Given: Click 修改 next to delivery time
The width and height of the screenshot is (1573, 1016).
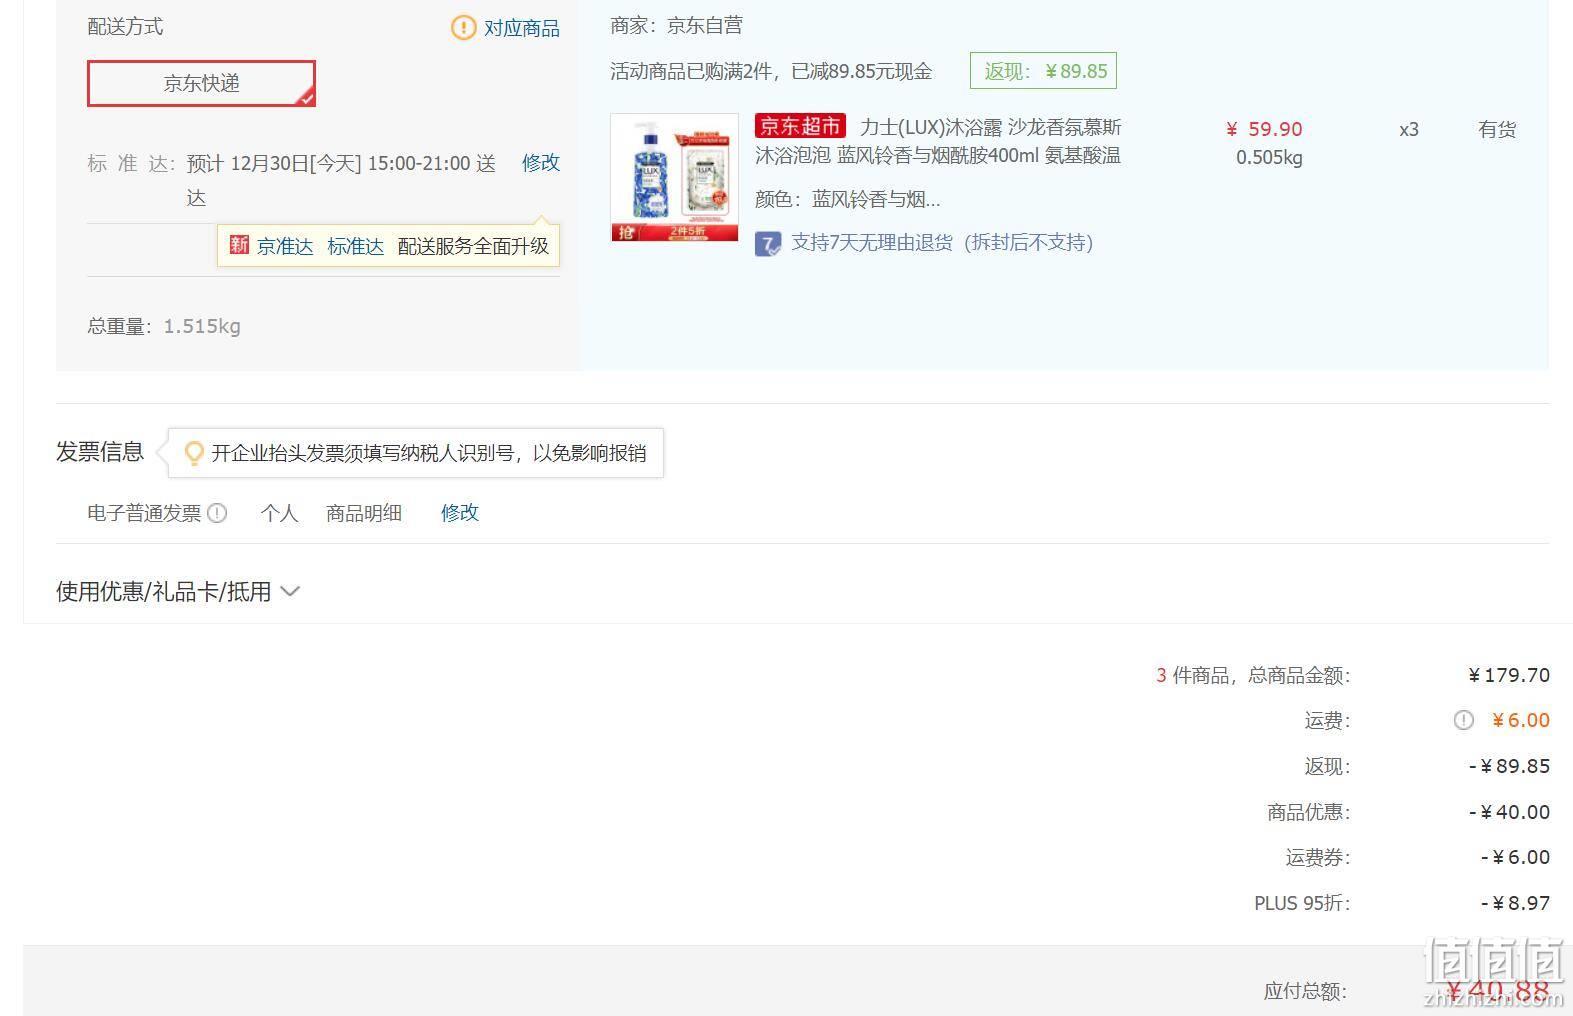Looking at the screenshot, I should pos(541,162).
